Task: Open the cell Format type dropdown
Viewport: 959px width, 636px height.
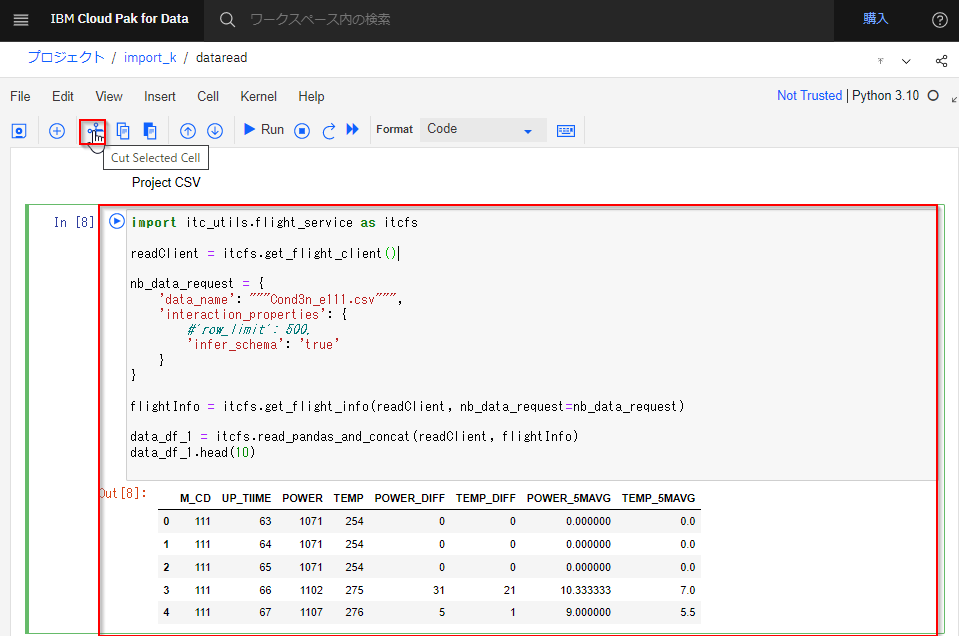Action: pos(483,129)
